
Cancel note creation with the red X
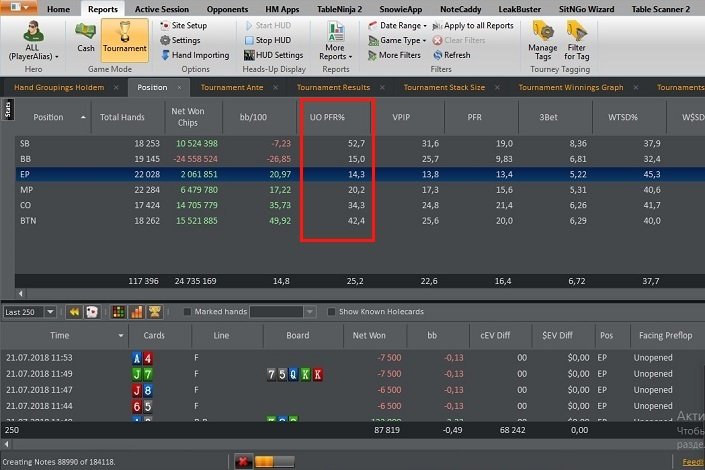[242, 461]
